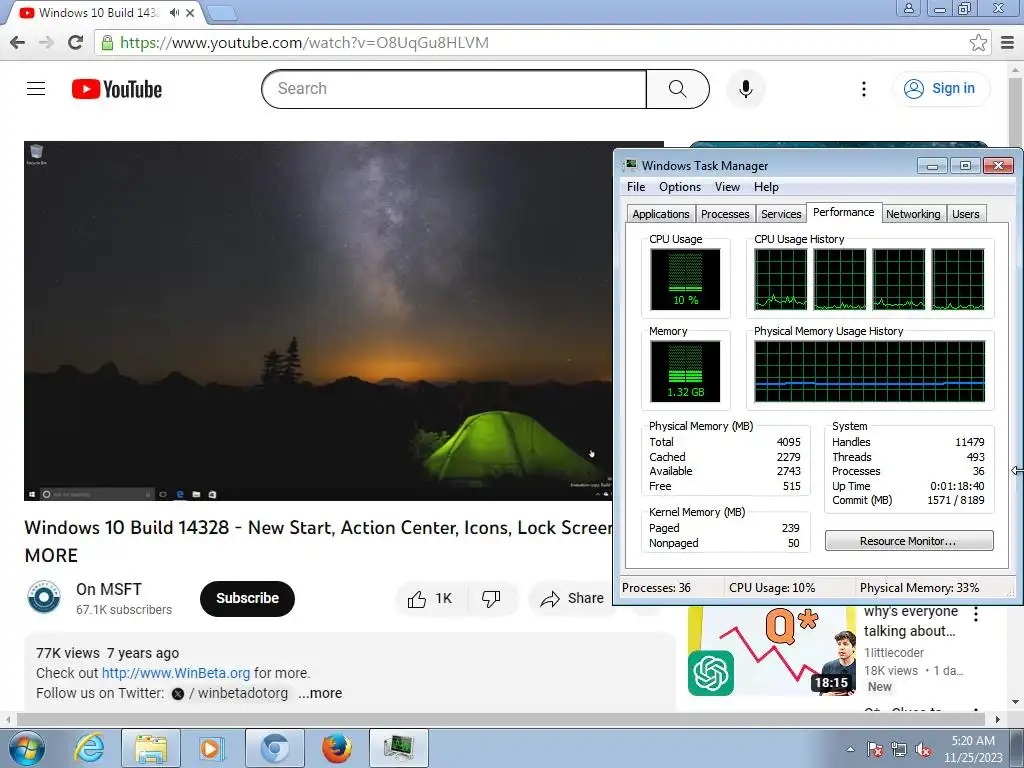Open On MSFT channel avatar
Screen dimensions: 1024x768
(44, 597)
